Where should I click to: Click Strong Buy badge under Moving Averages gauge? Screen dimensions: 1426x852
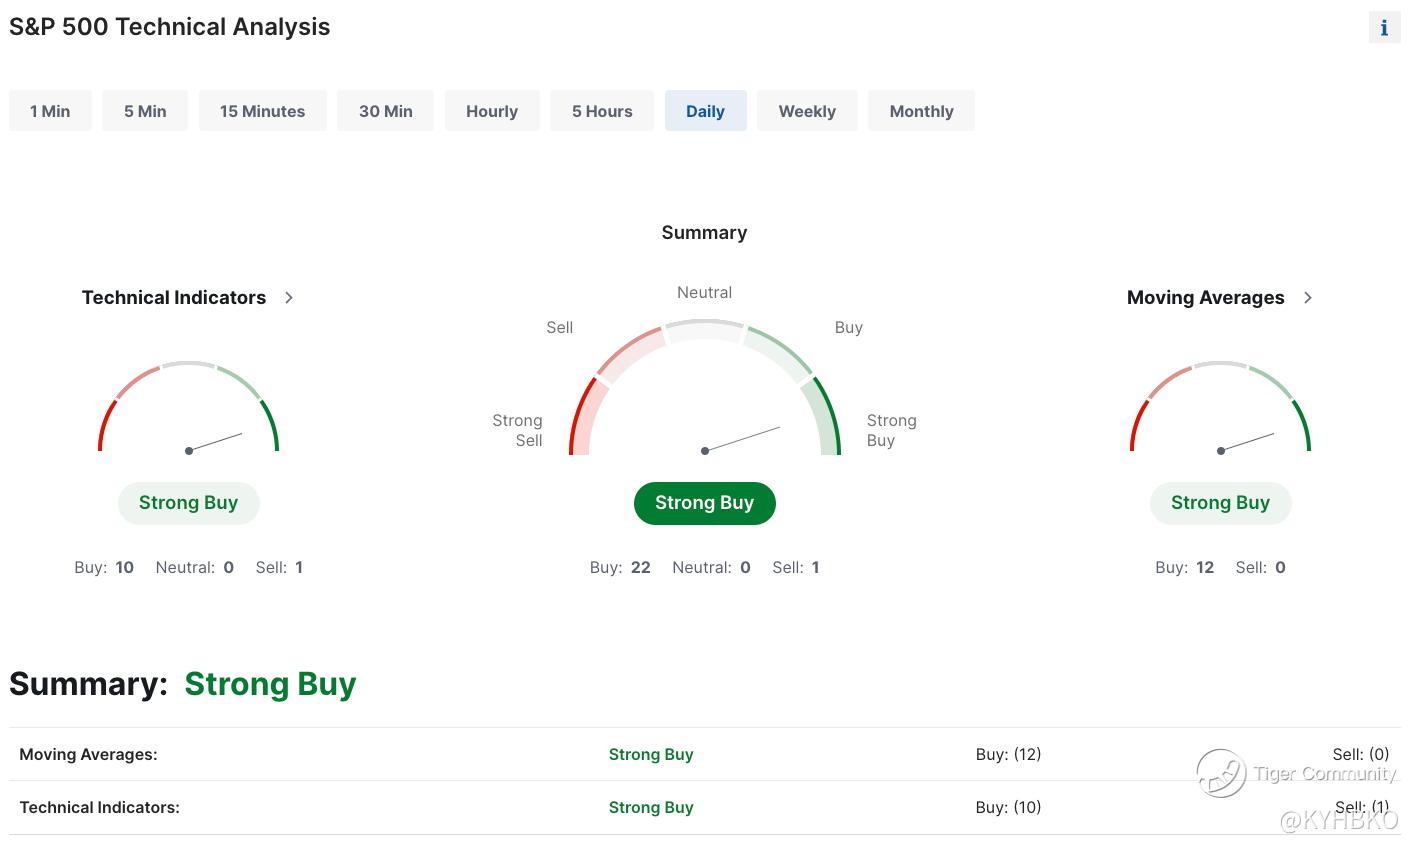coord(1220,503)
